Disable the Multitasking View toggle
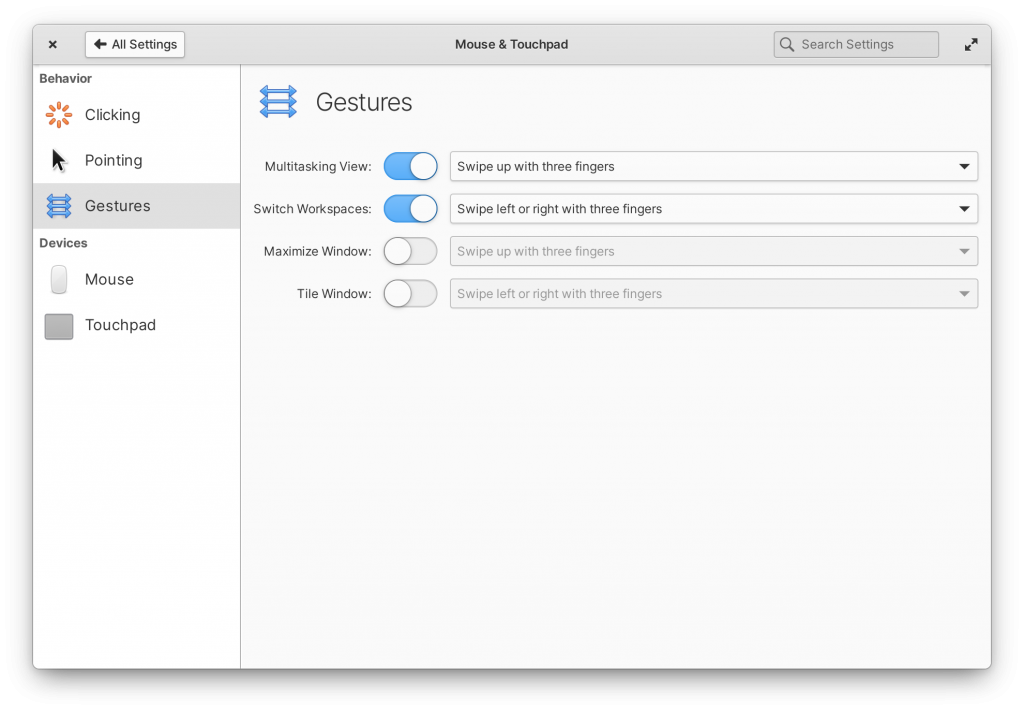 coord(410,166)
